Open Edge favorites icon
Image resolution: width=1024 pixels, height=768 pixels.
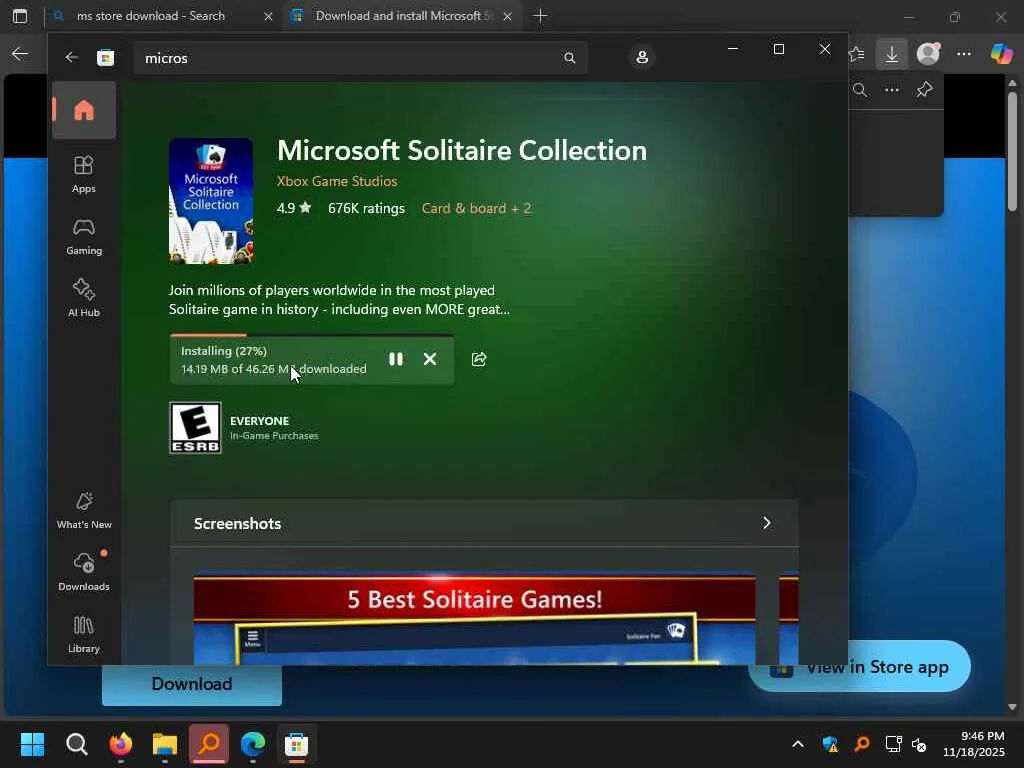pyautogui.click(x=857, y=54)
